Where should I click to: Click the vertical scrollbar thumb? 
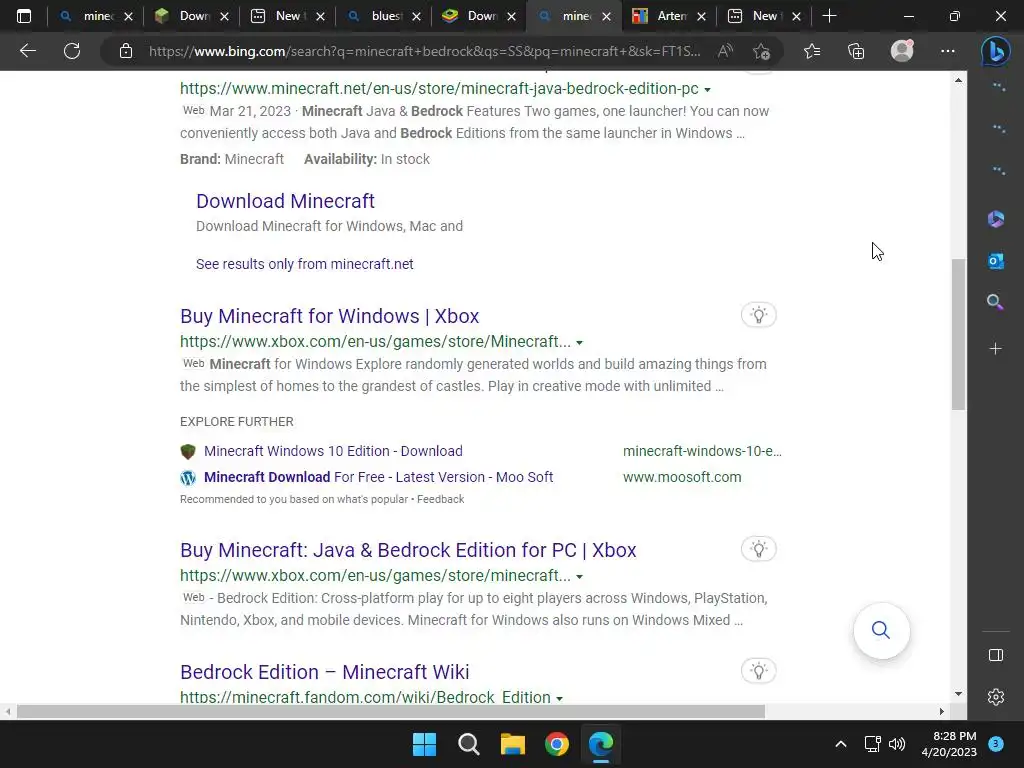pyautogui.click(x=958, y=334)
